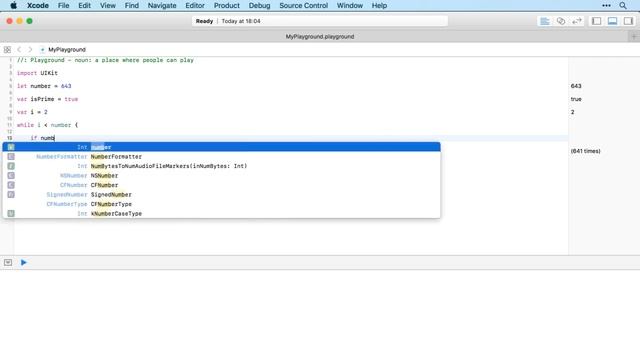Open the Edit menu
The width and height of the screenshot is (640, 360).
(x=84, y=6)
